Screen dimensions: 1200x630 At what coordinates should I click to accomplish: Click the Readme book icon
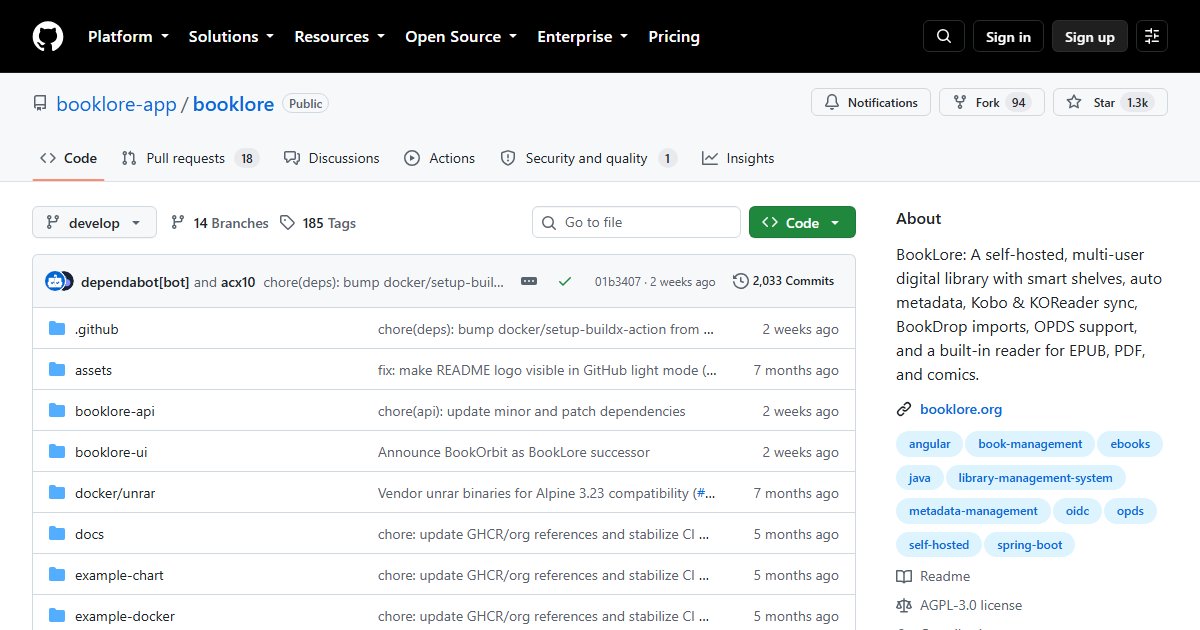click(904, 576)
